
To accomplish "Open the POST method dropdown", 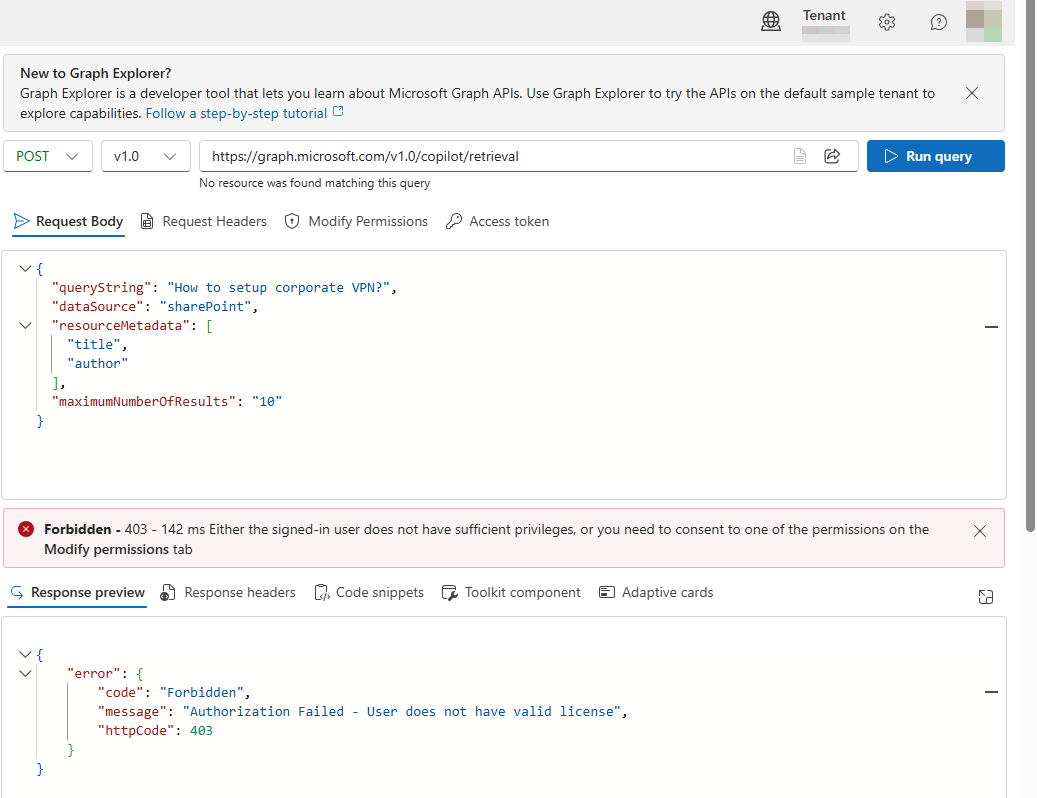I will 48,156.
